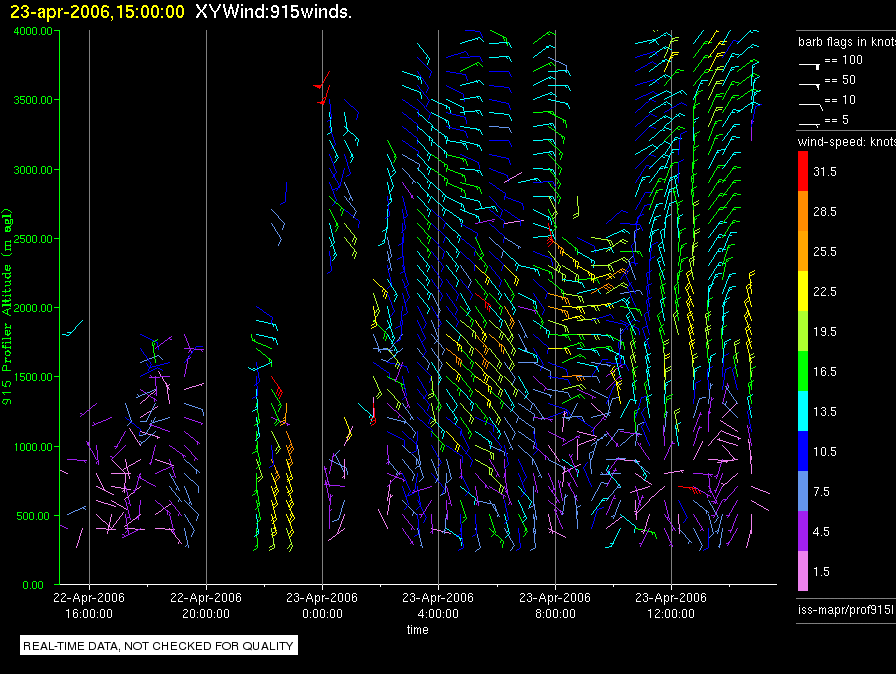
Task: Click the '23-Apr-2006 12:00:00' time axis label
Action: [x=671, y=605]
